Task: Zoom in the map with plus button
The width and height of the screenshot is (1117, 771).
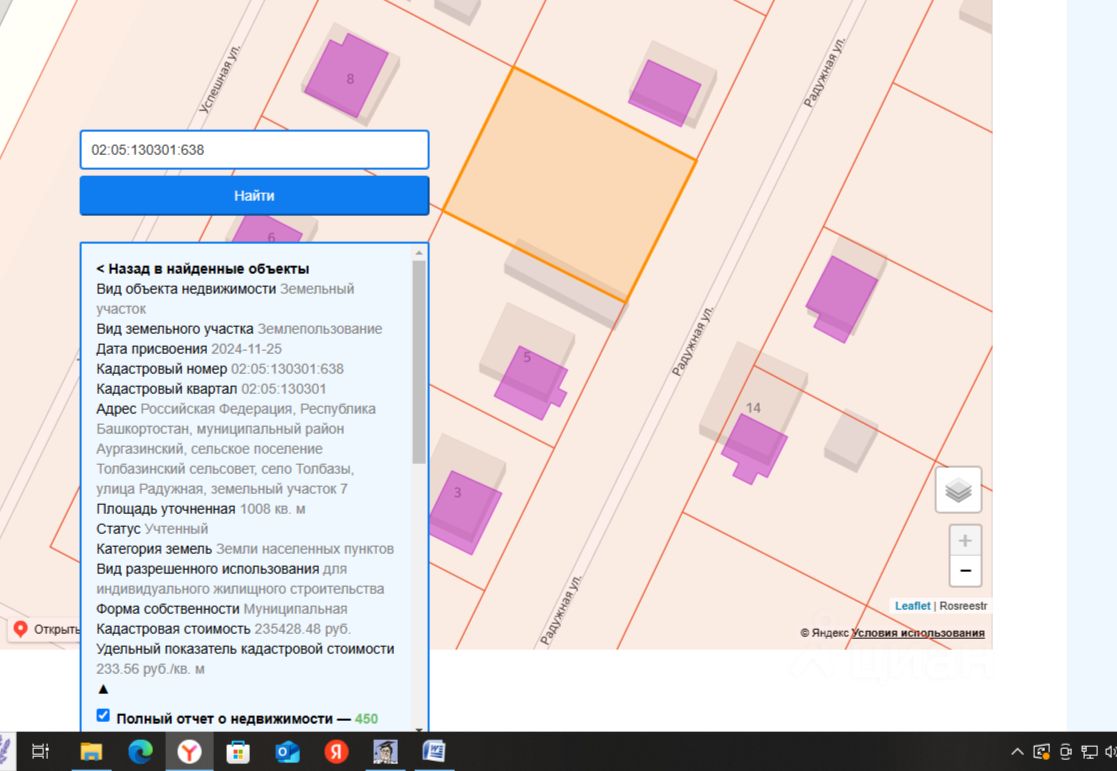Action: [x=965, y=541]
